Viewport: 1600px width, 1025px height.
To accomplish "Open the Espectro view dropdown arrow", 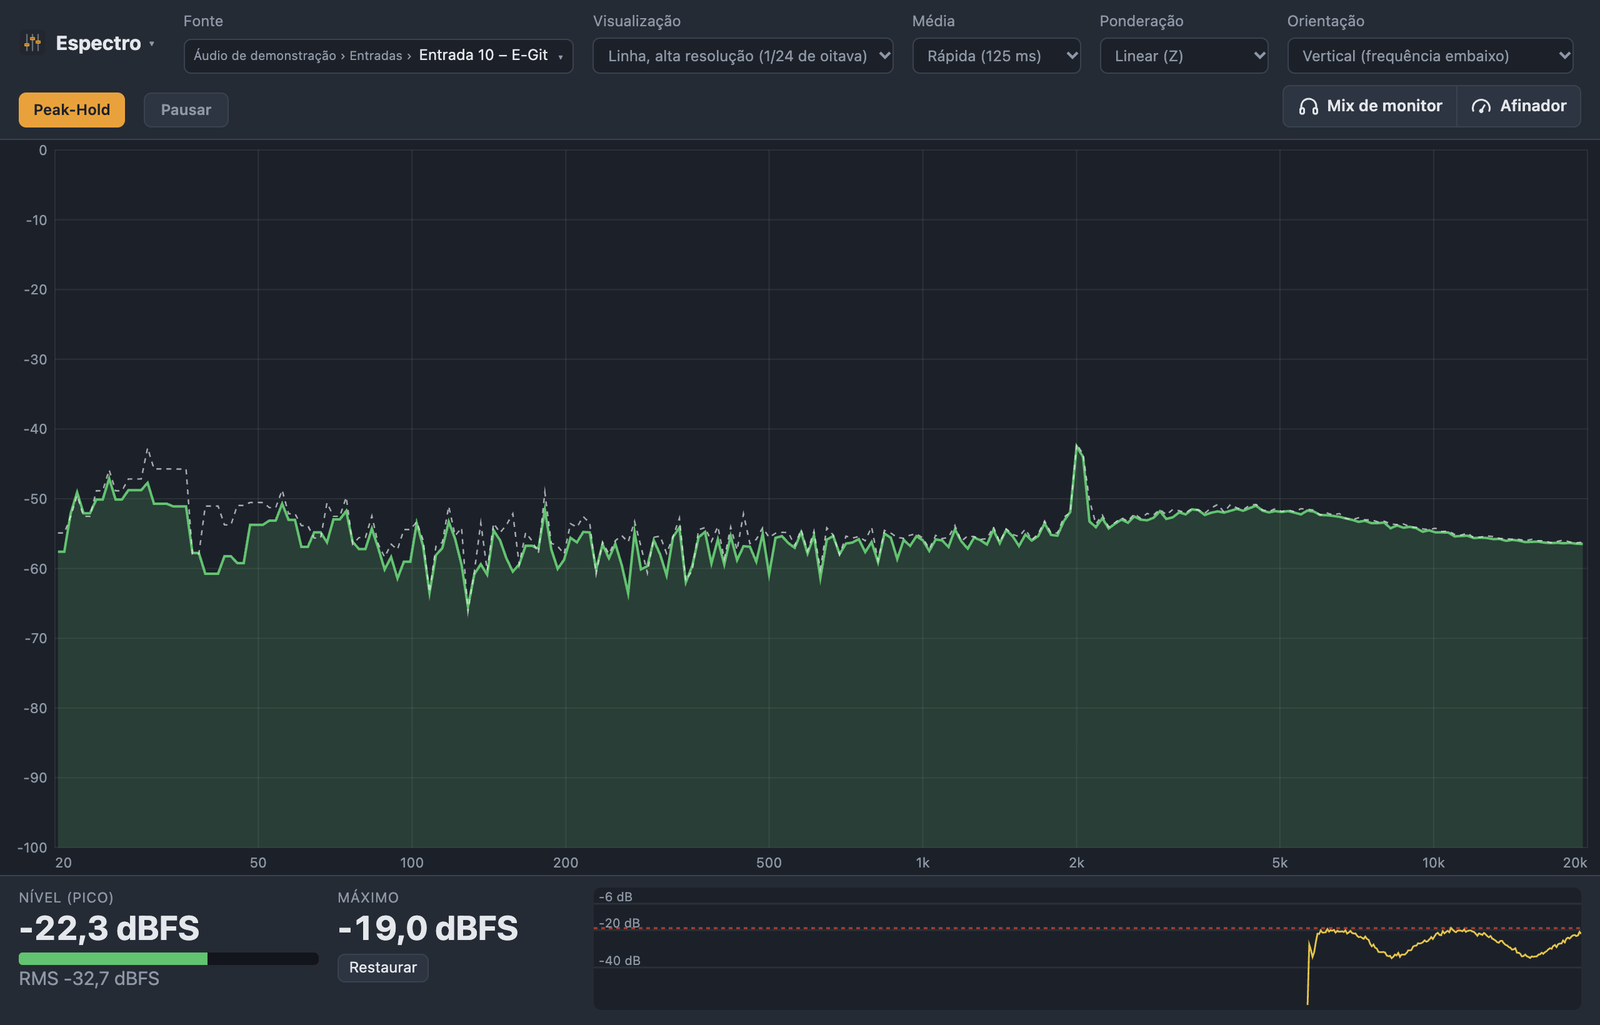I will [151, 44].
